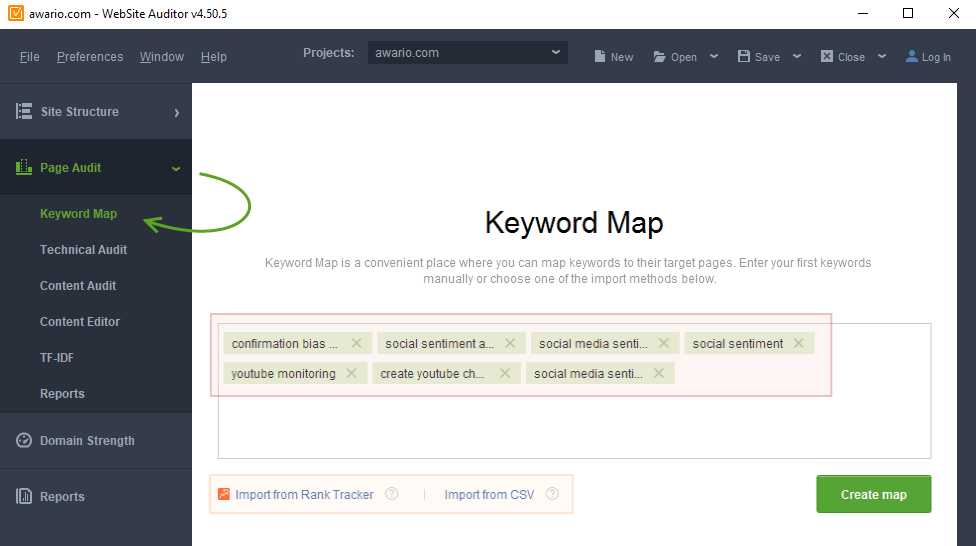
Task: Click the New project document icon
Action: (x=599, y=57)
